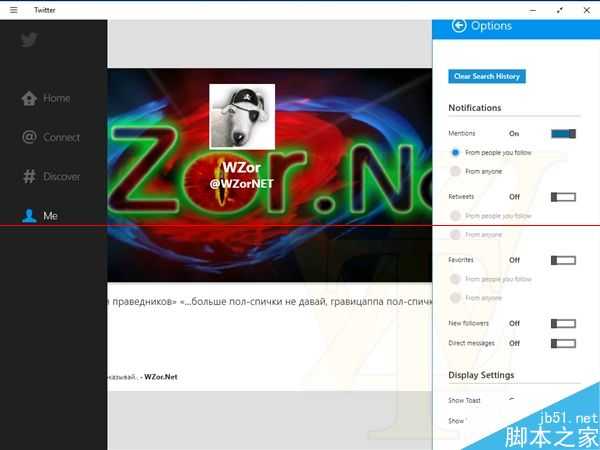Click the Options panel title
The image size is (600, 450).
491,26
